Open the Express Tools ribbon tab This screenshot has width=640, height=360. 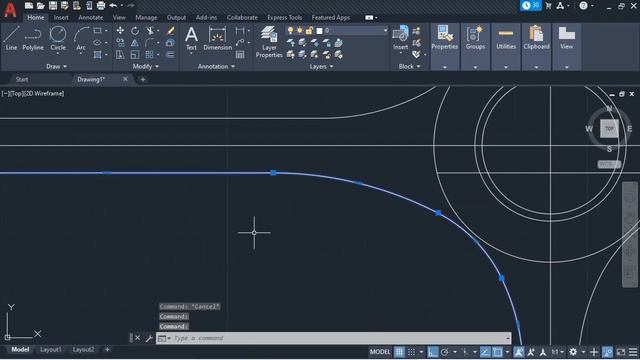click(284, 18)
